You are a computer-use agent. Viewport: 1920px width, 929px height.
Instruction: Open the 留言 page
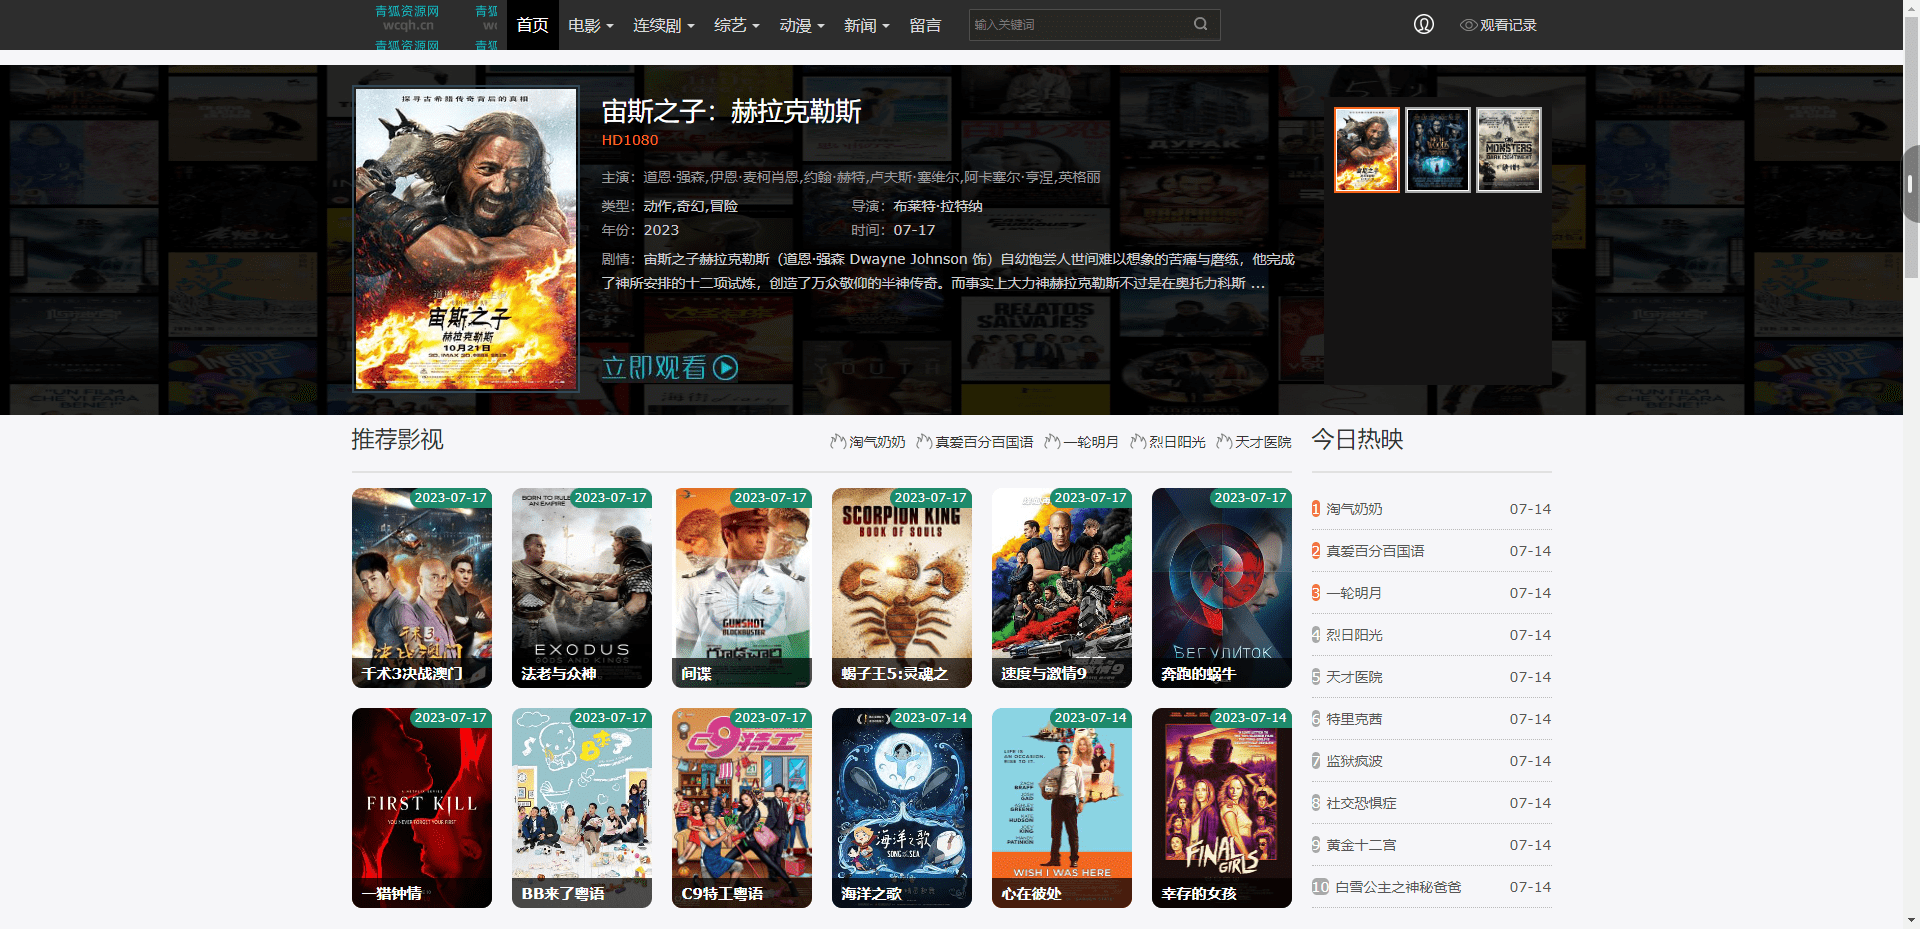coord(925,25)
